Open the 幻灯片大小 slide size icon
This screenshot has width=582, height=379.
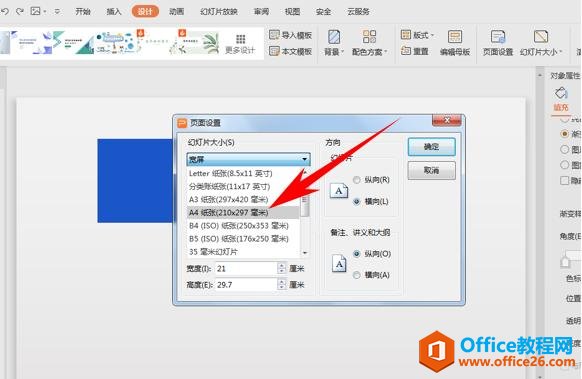pyautogui.click(x=540, y=37)
